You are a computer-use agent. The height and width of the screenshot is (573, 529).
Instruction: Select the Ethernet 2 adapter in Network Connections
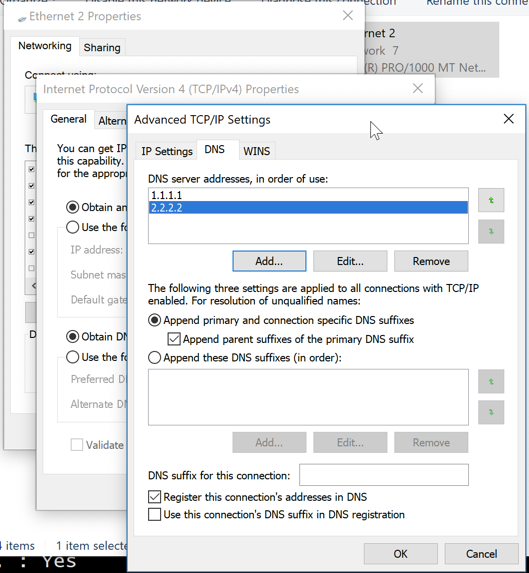431,50
